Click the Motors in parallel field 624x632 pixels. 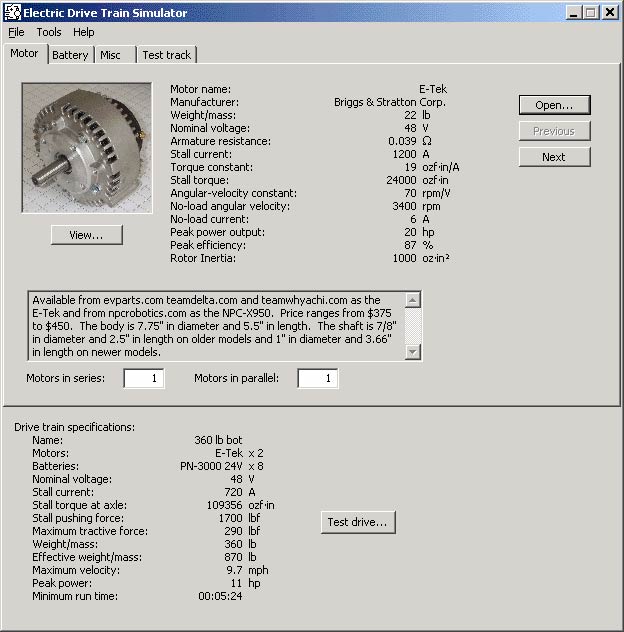pos(318,378)
